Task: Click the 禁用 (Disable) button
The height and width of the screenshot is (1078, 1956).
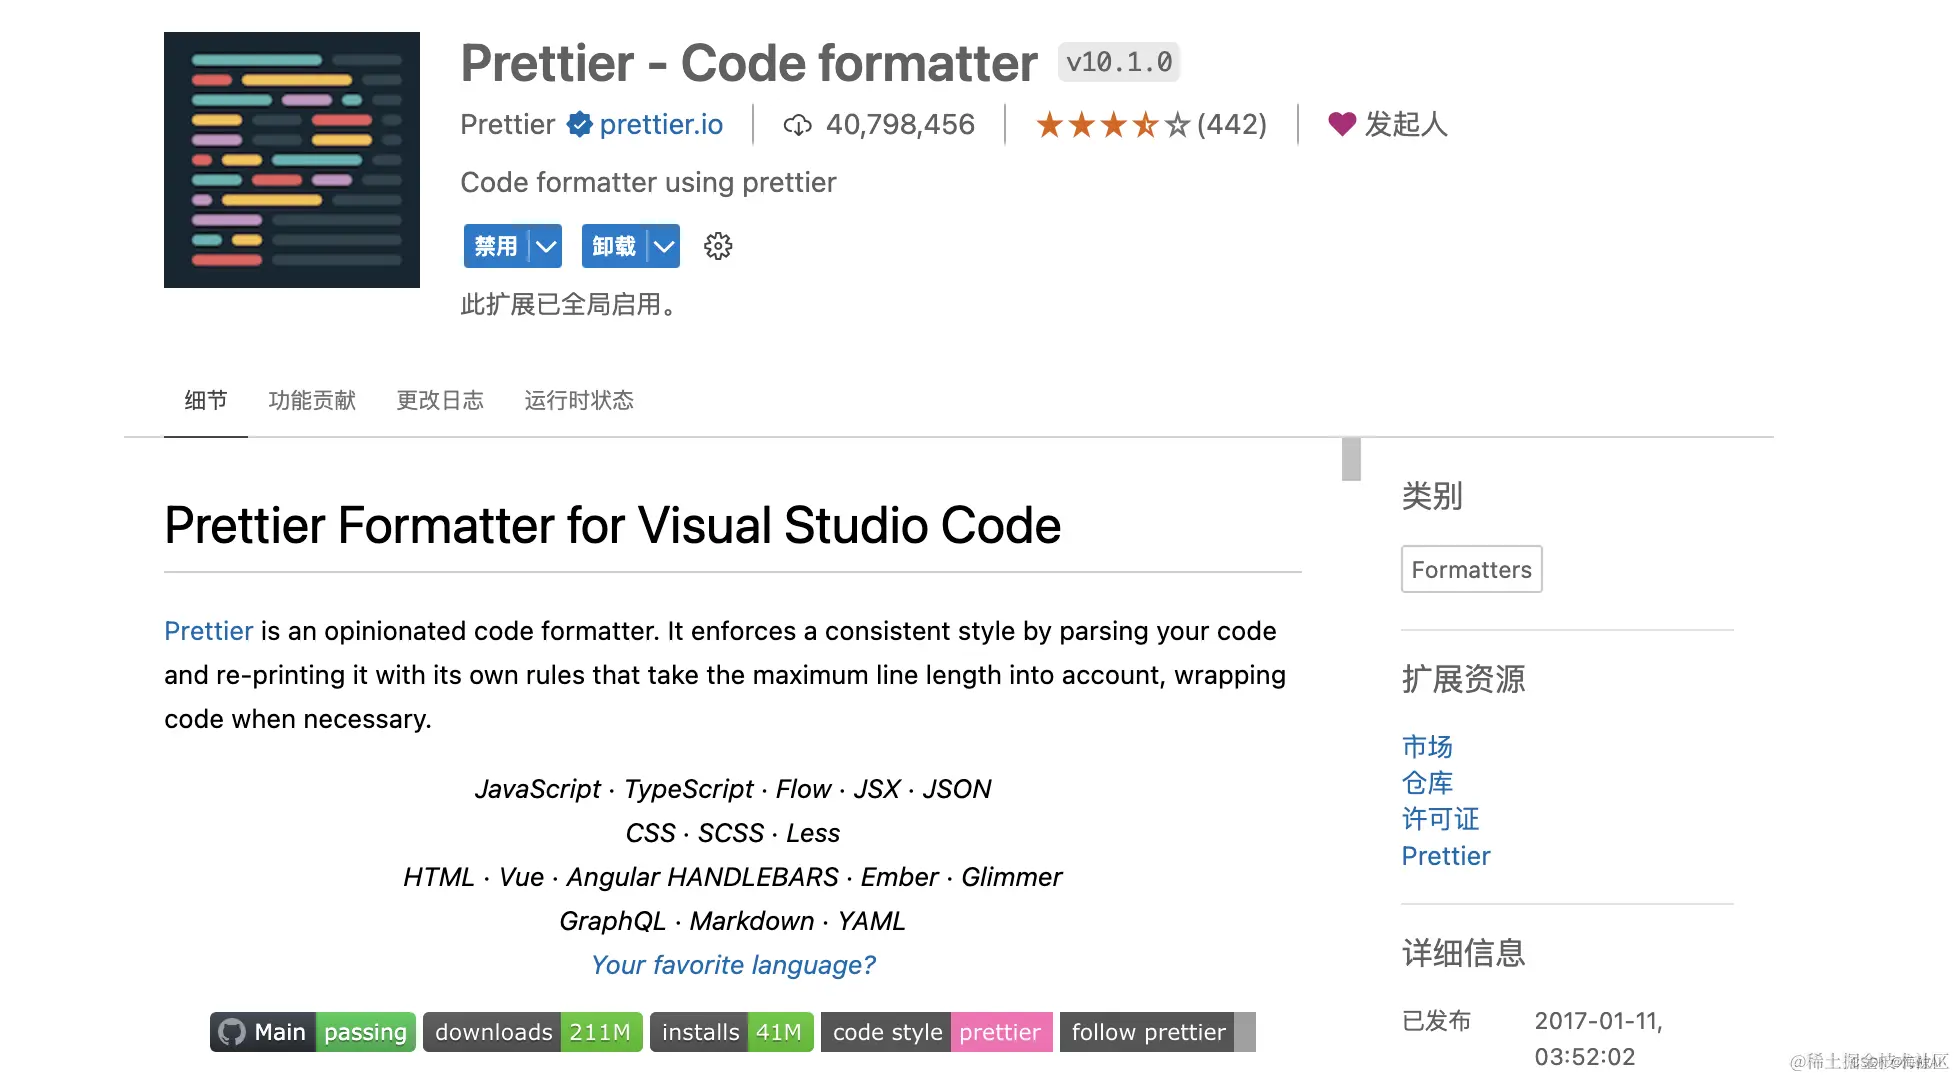Action: coord(496,246)
